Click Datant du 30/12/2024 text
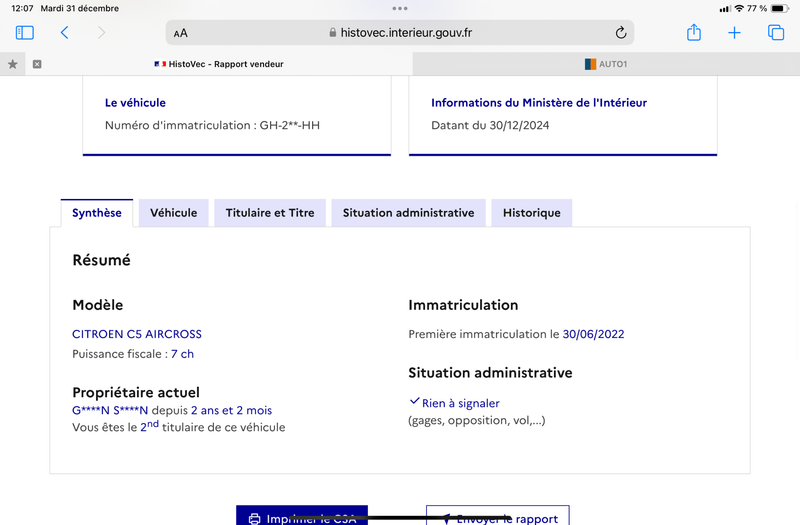Viewport: 800px width, 525px height. click(x=490, y=125)
